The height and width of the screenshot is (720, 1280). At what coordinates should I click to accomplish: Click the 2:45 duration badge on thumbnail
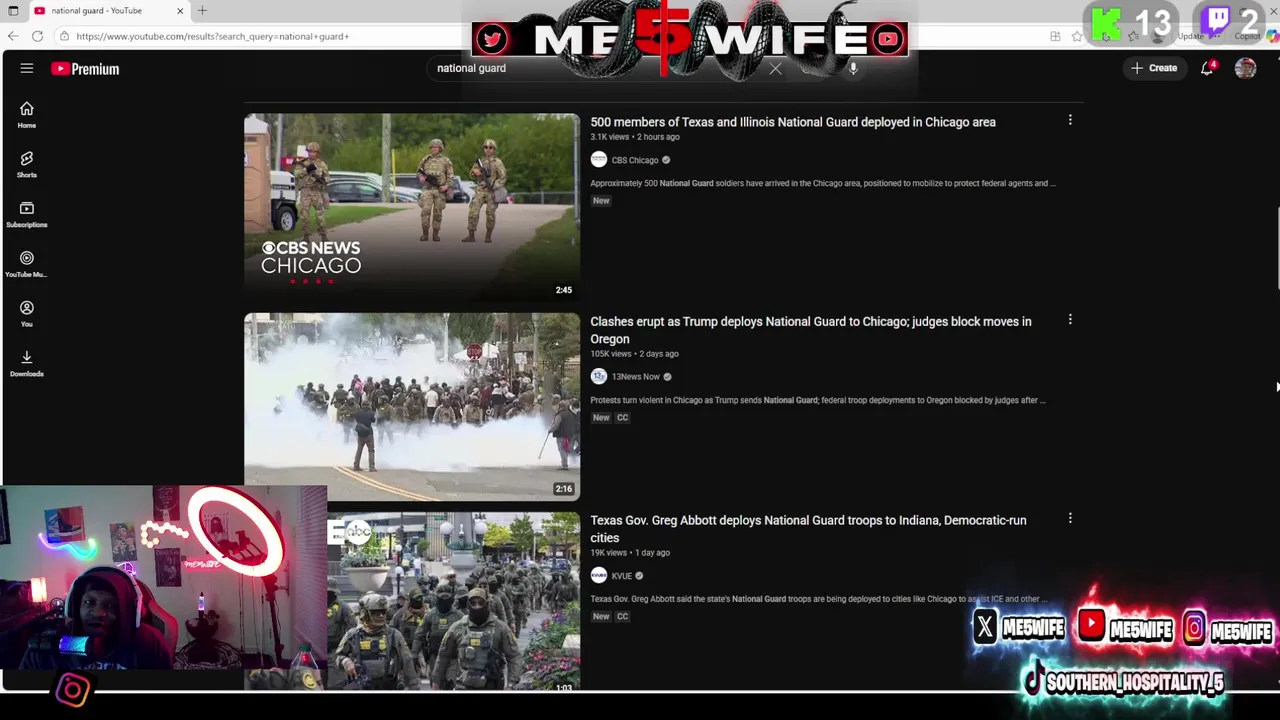click(x=564, y=290)
